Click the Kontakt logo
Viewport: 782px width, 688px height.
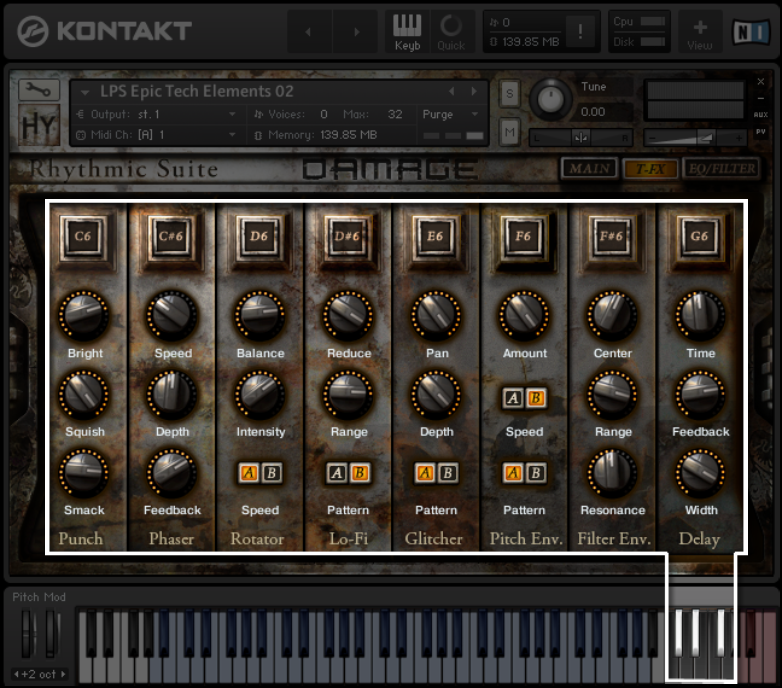(x=104, y=31)
